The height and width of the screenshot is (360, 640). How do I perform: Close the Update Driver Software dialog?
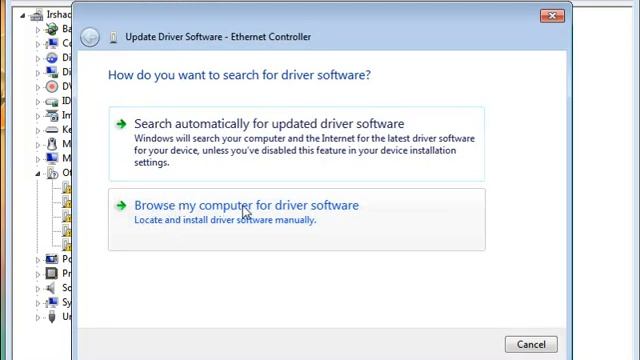(552, 16)
